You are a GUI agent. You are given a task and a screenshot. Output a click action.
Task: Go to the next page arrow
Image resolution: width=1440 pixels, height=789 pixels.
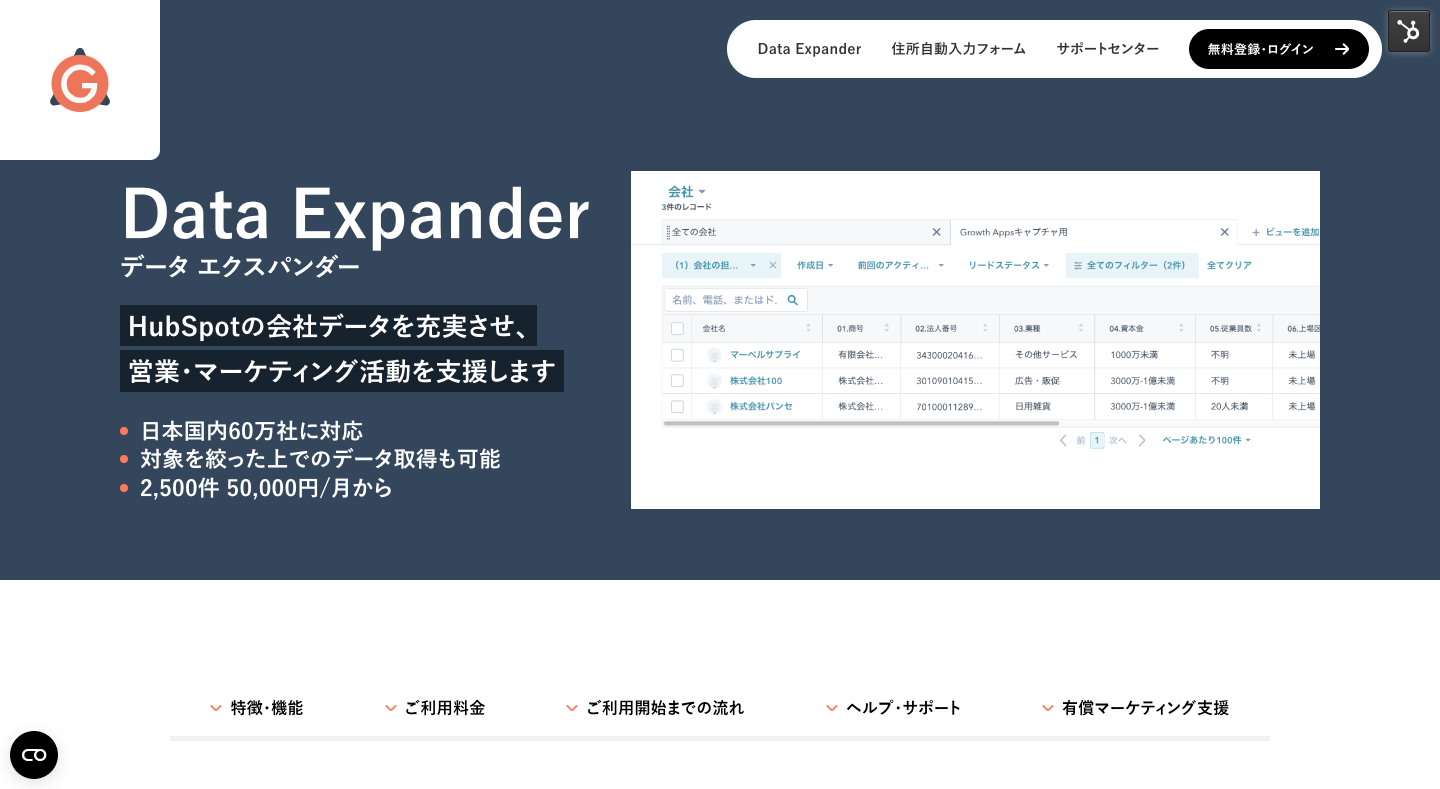tap(1142, 441)
